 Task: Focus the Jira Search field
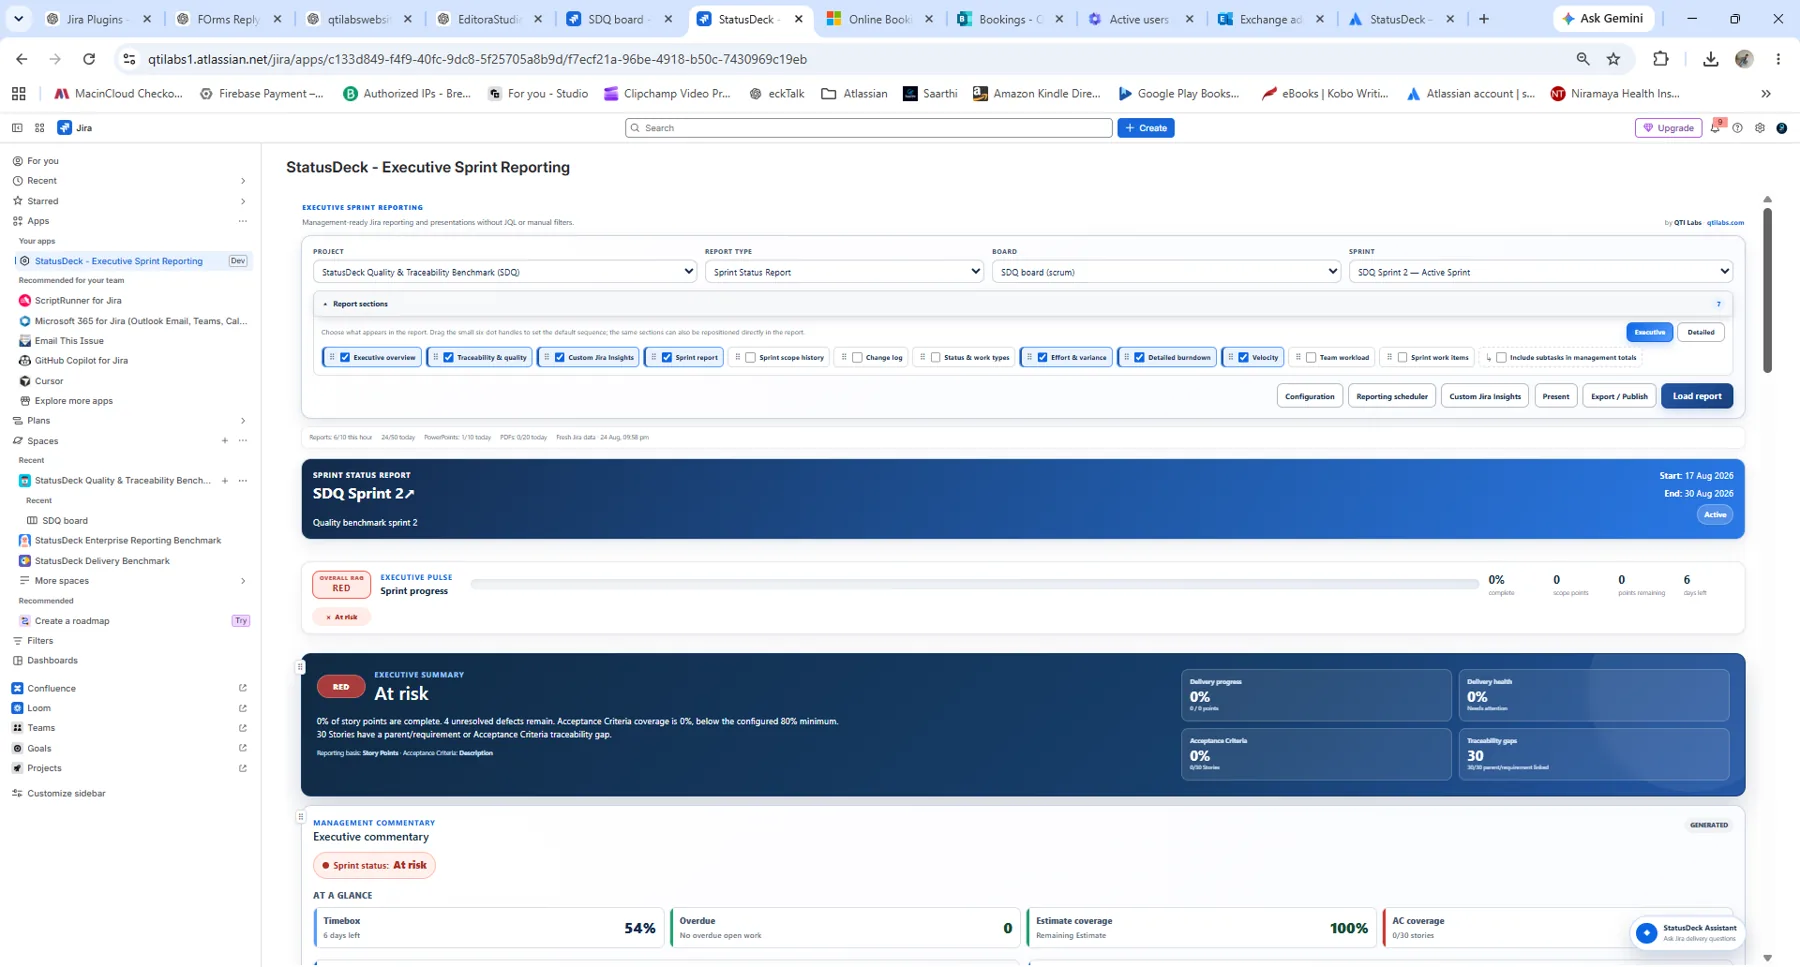[x=868, y=128]
